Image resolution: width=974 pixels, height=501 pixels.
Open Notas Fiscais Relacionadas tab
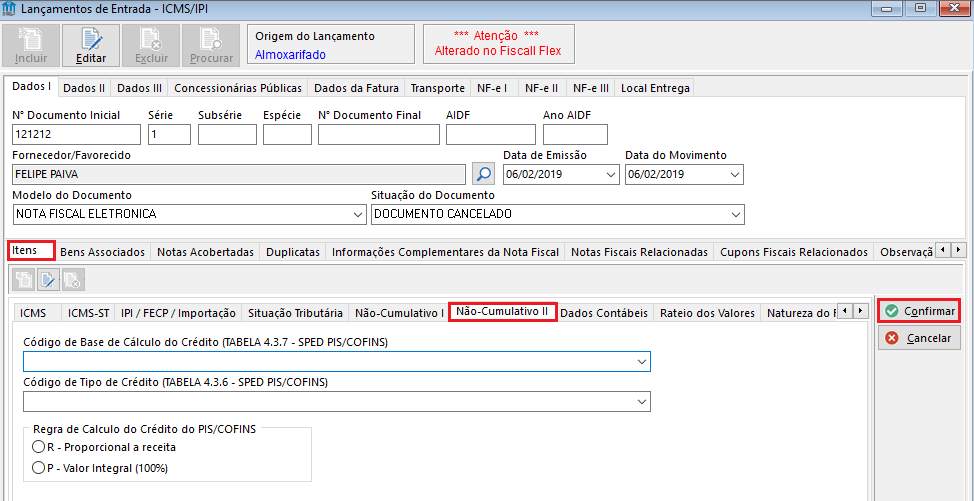tap(639, 252)
